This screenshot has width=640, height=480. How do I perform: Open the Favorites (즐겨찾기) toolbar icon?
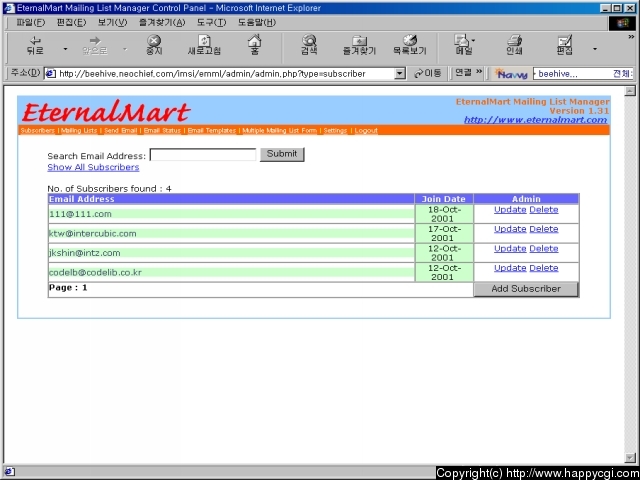[x=359, y=45]
